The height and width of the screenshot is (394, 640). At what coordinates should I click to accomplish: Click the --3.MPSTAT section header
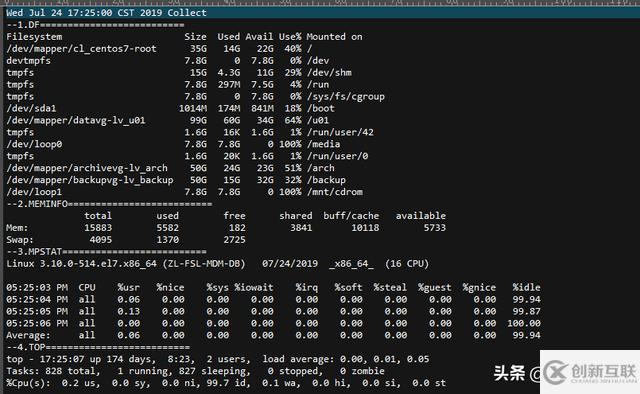click(106, 252)
